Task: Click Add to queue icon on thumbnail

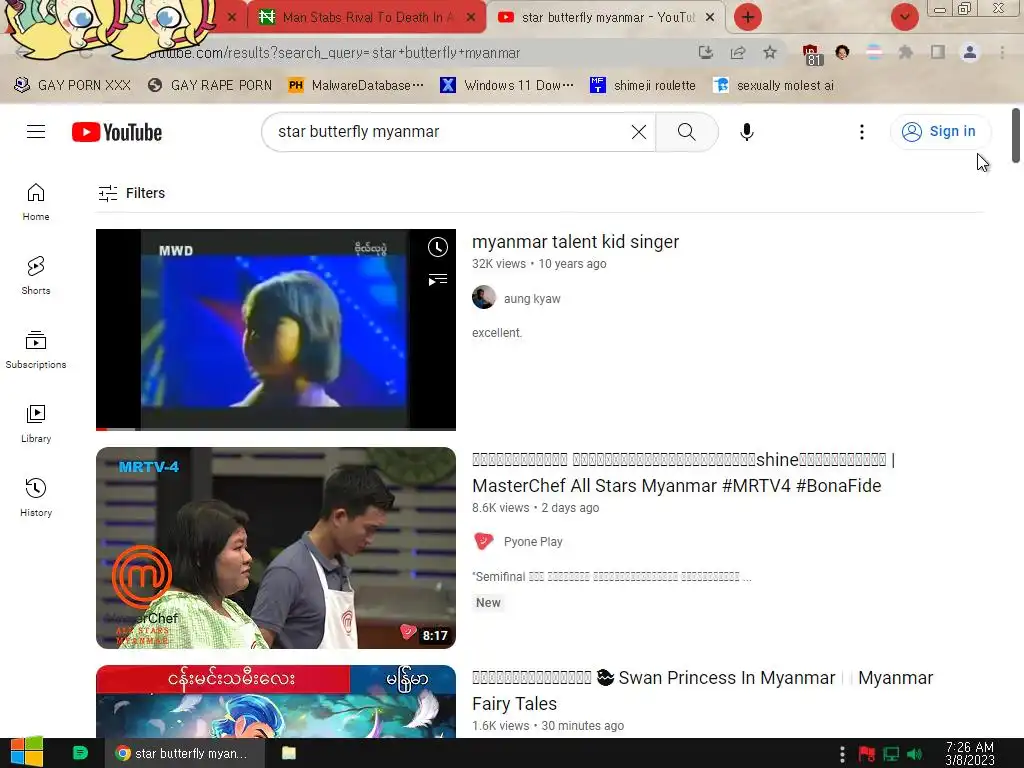Action: 438,280
